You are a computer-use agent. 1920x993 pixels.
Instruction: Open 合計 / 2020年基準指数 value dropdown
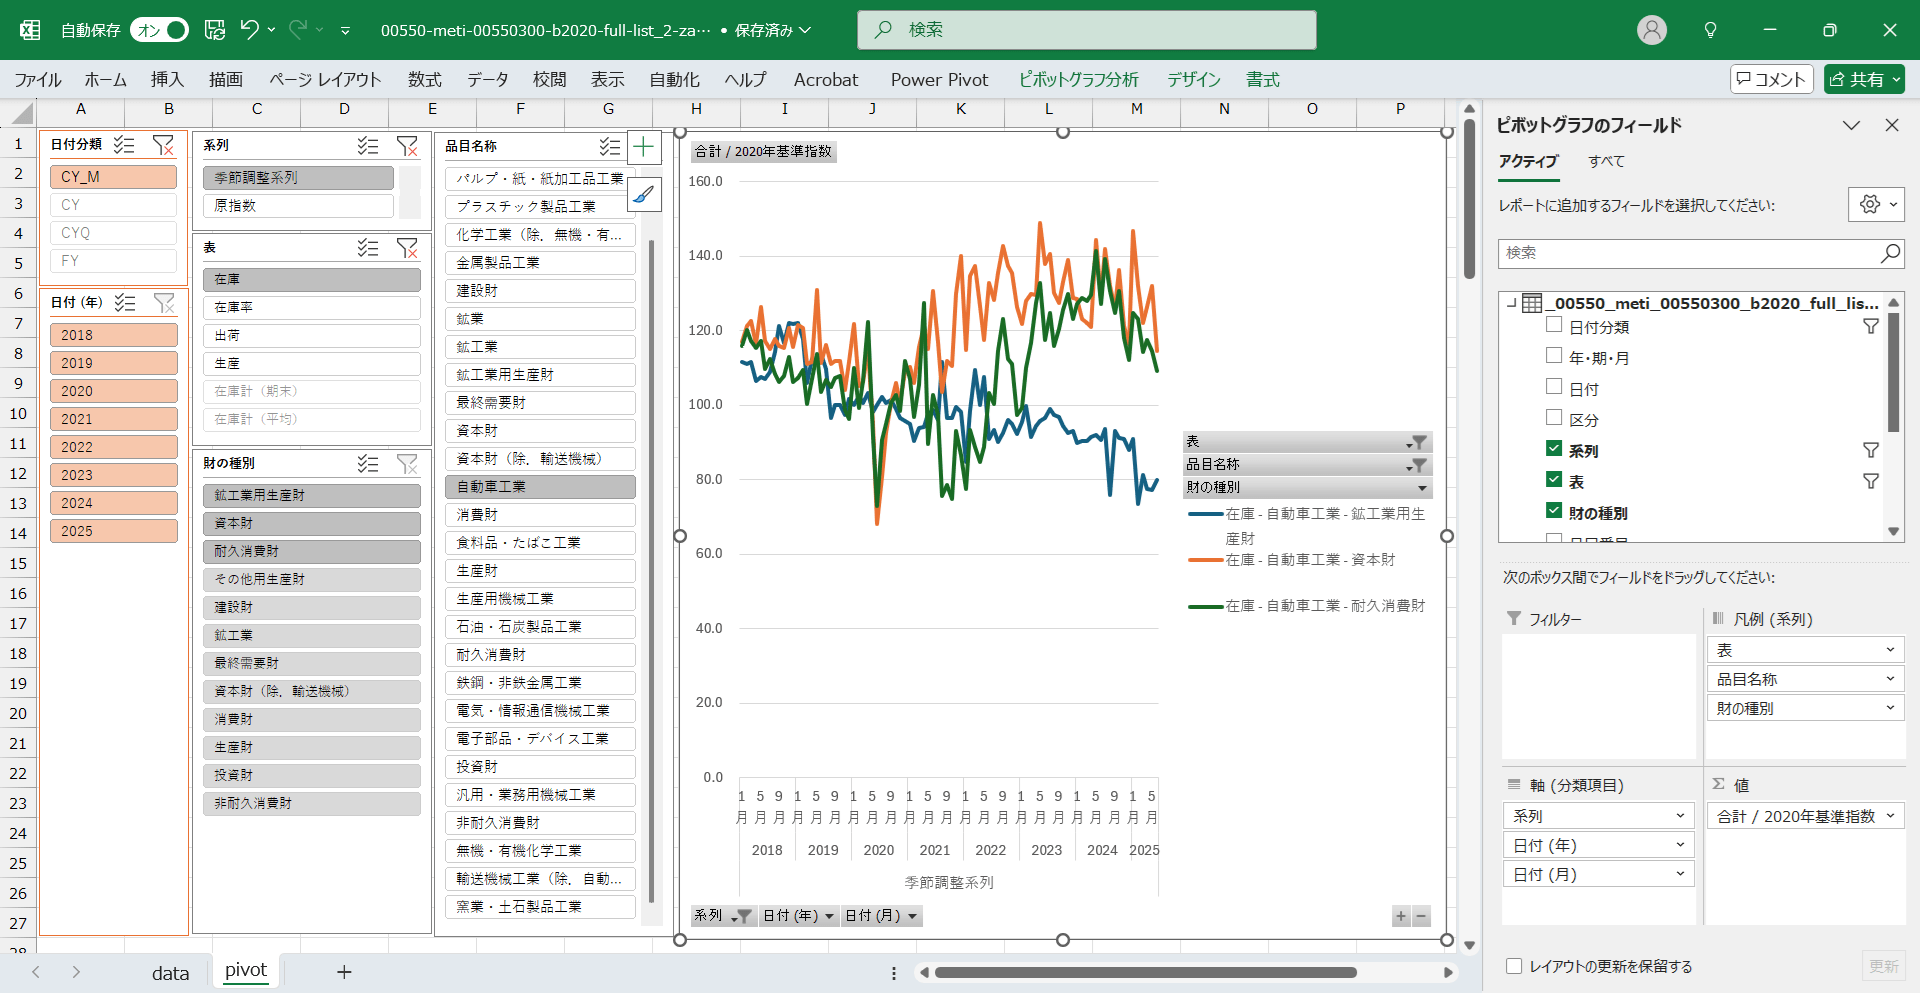pos(1890,817)
